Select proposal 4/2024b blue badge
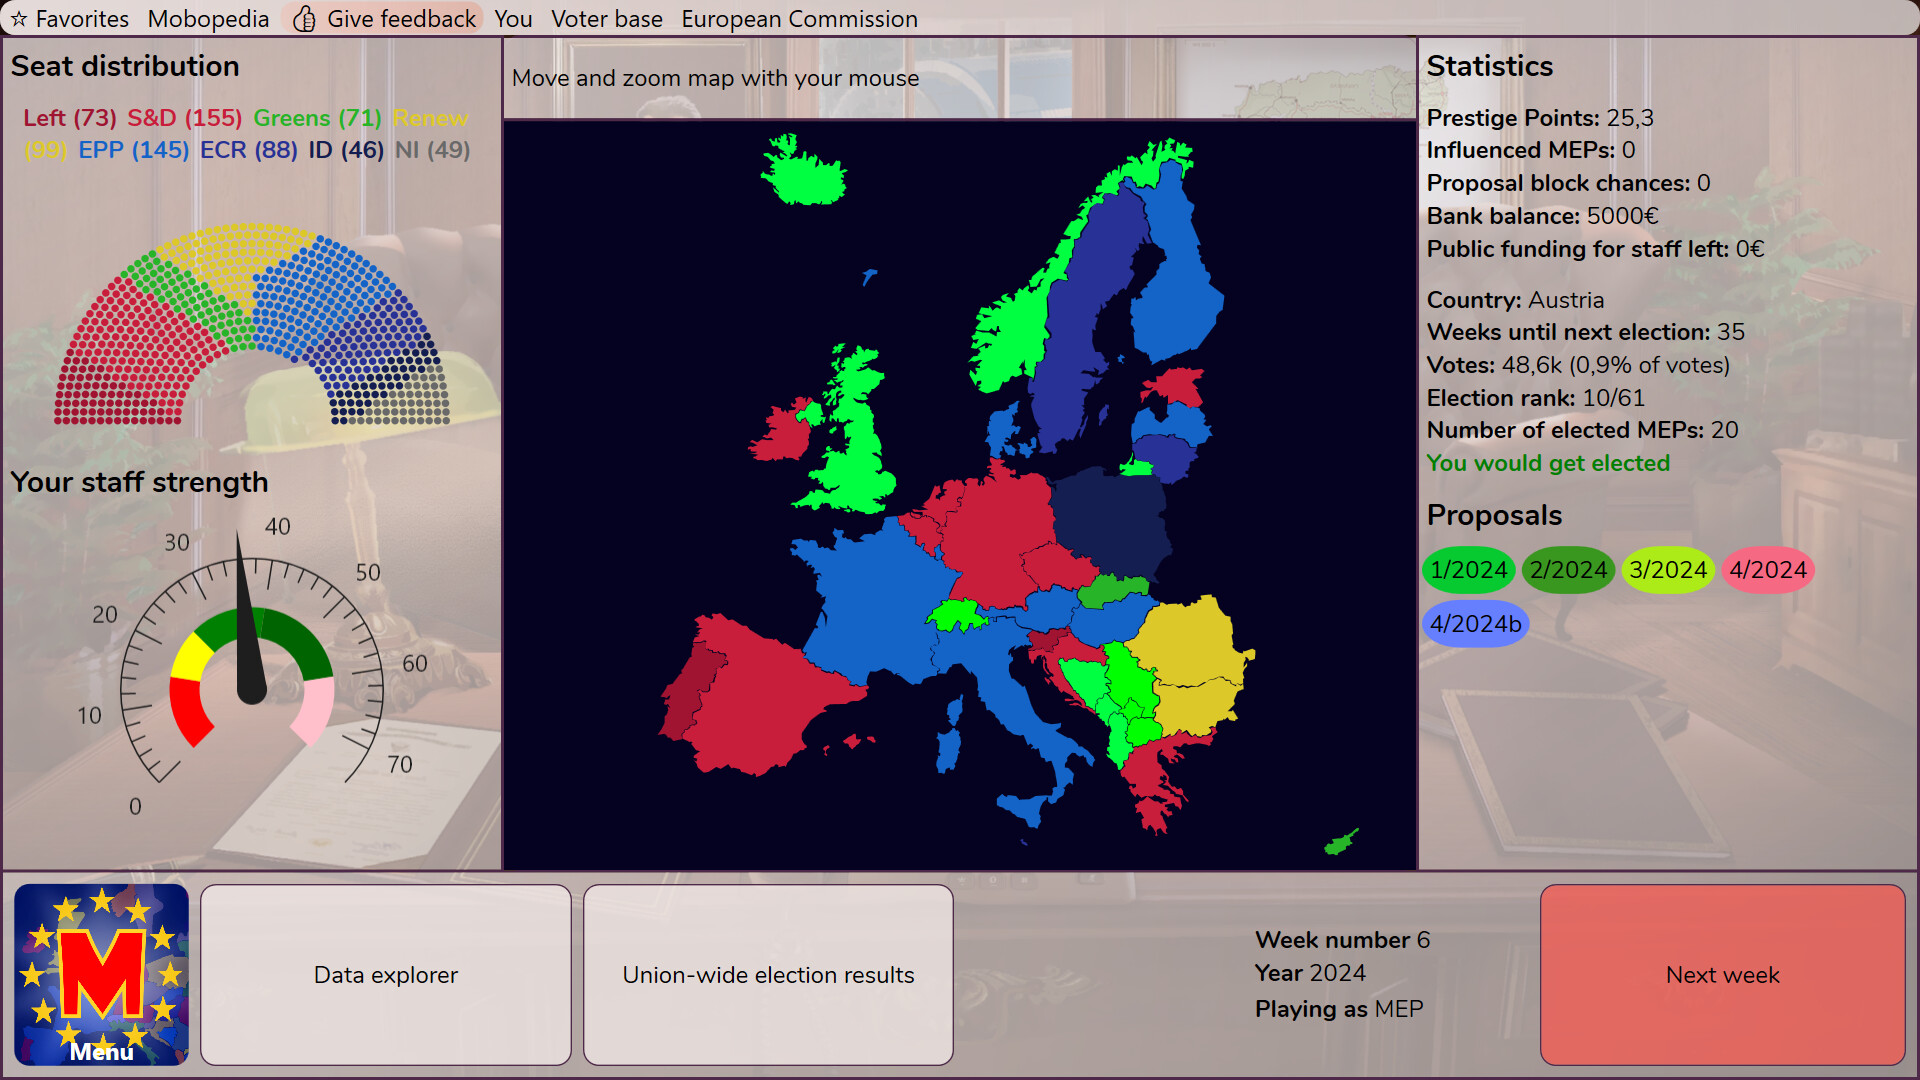 (x=1475, y=624)
